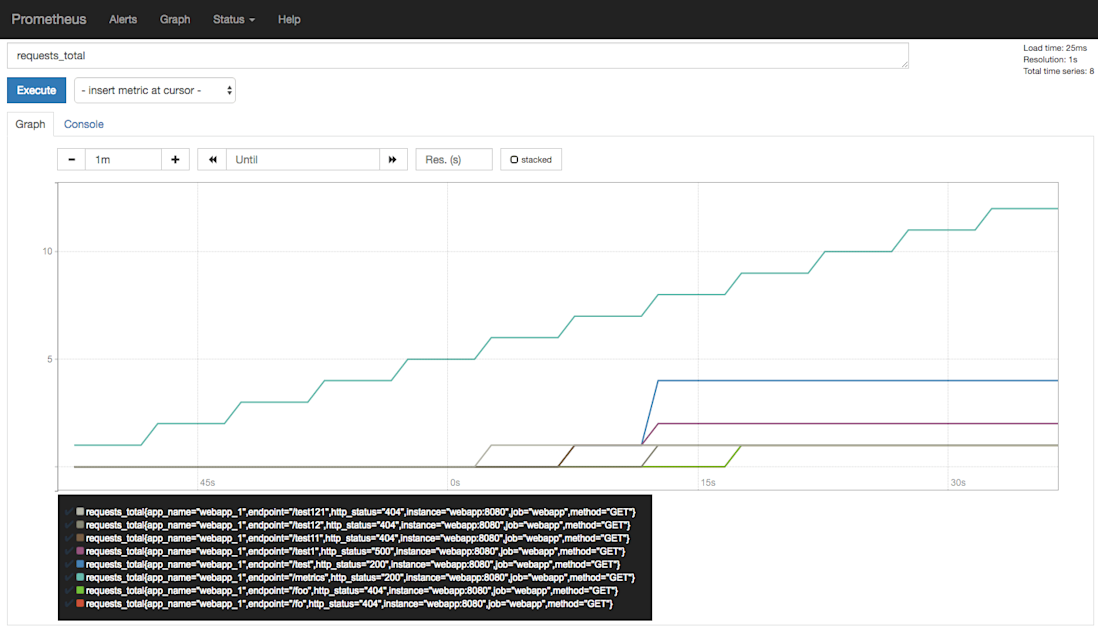The width and height of the screenshot is (1098, 627).
Task: Click the legend swatch for the /test 200 series
Action: pyautogui.click(x=79, y=564)
